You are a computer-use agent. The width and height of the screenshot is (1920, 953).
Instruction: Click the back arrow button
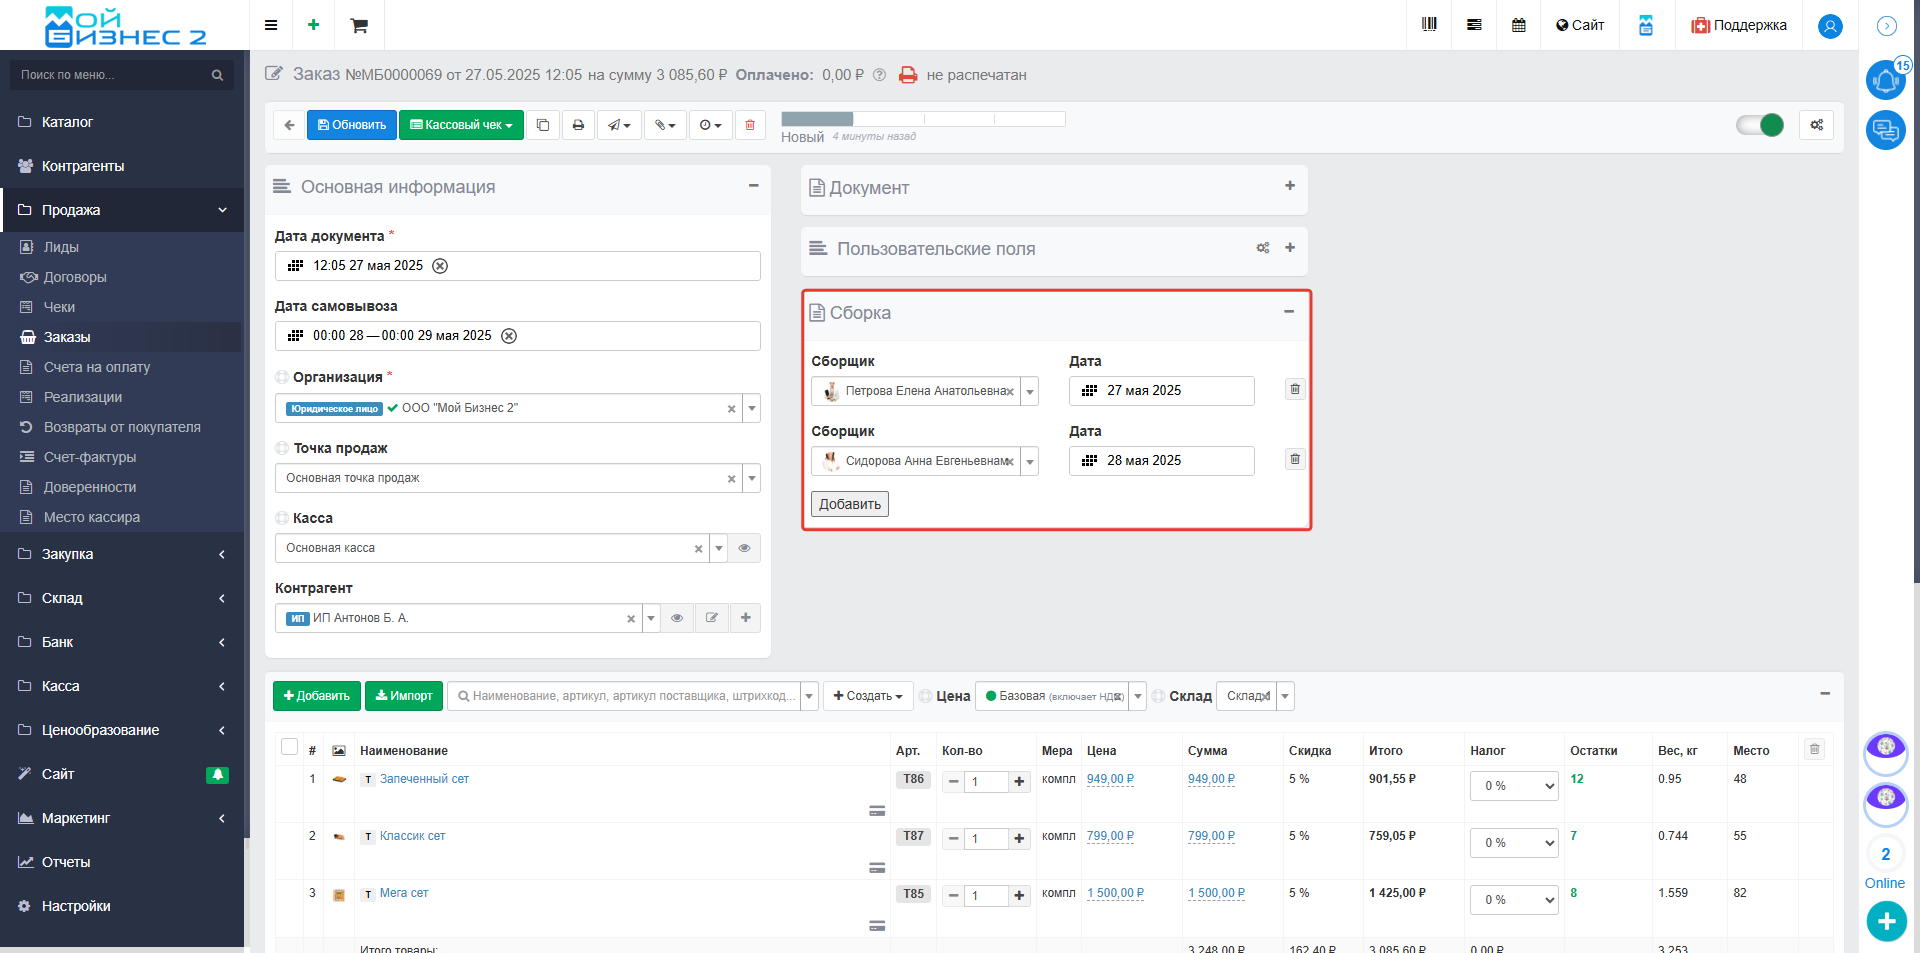pos(289,125)
